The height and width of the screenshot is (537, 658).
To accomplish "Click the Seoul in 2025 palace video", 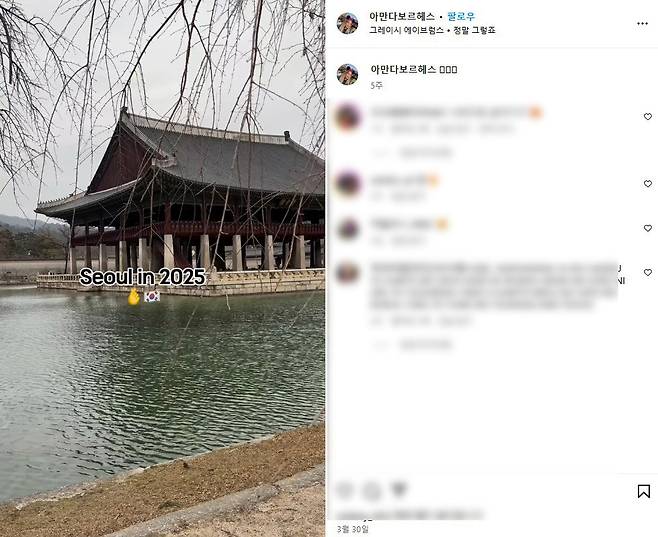I will coord(162,268).
